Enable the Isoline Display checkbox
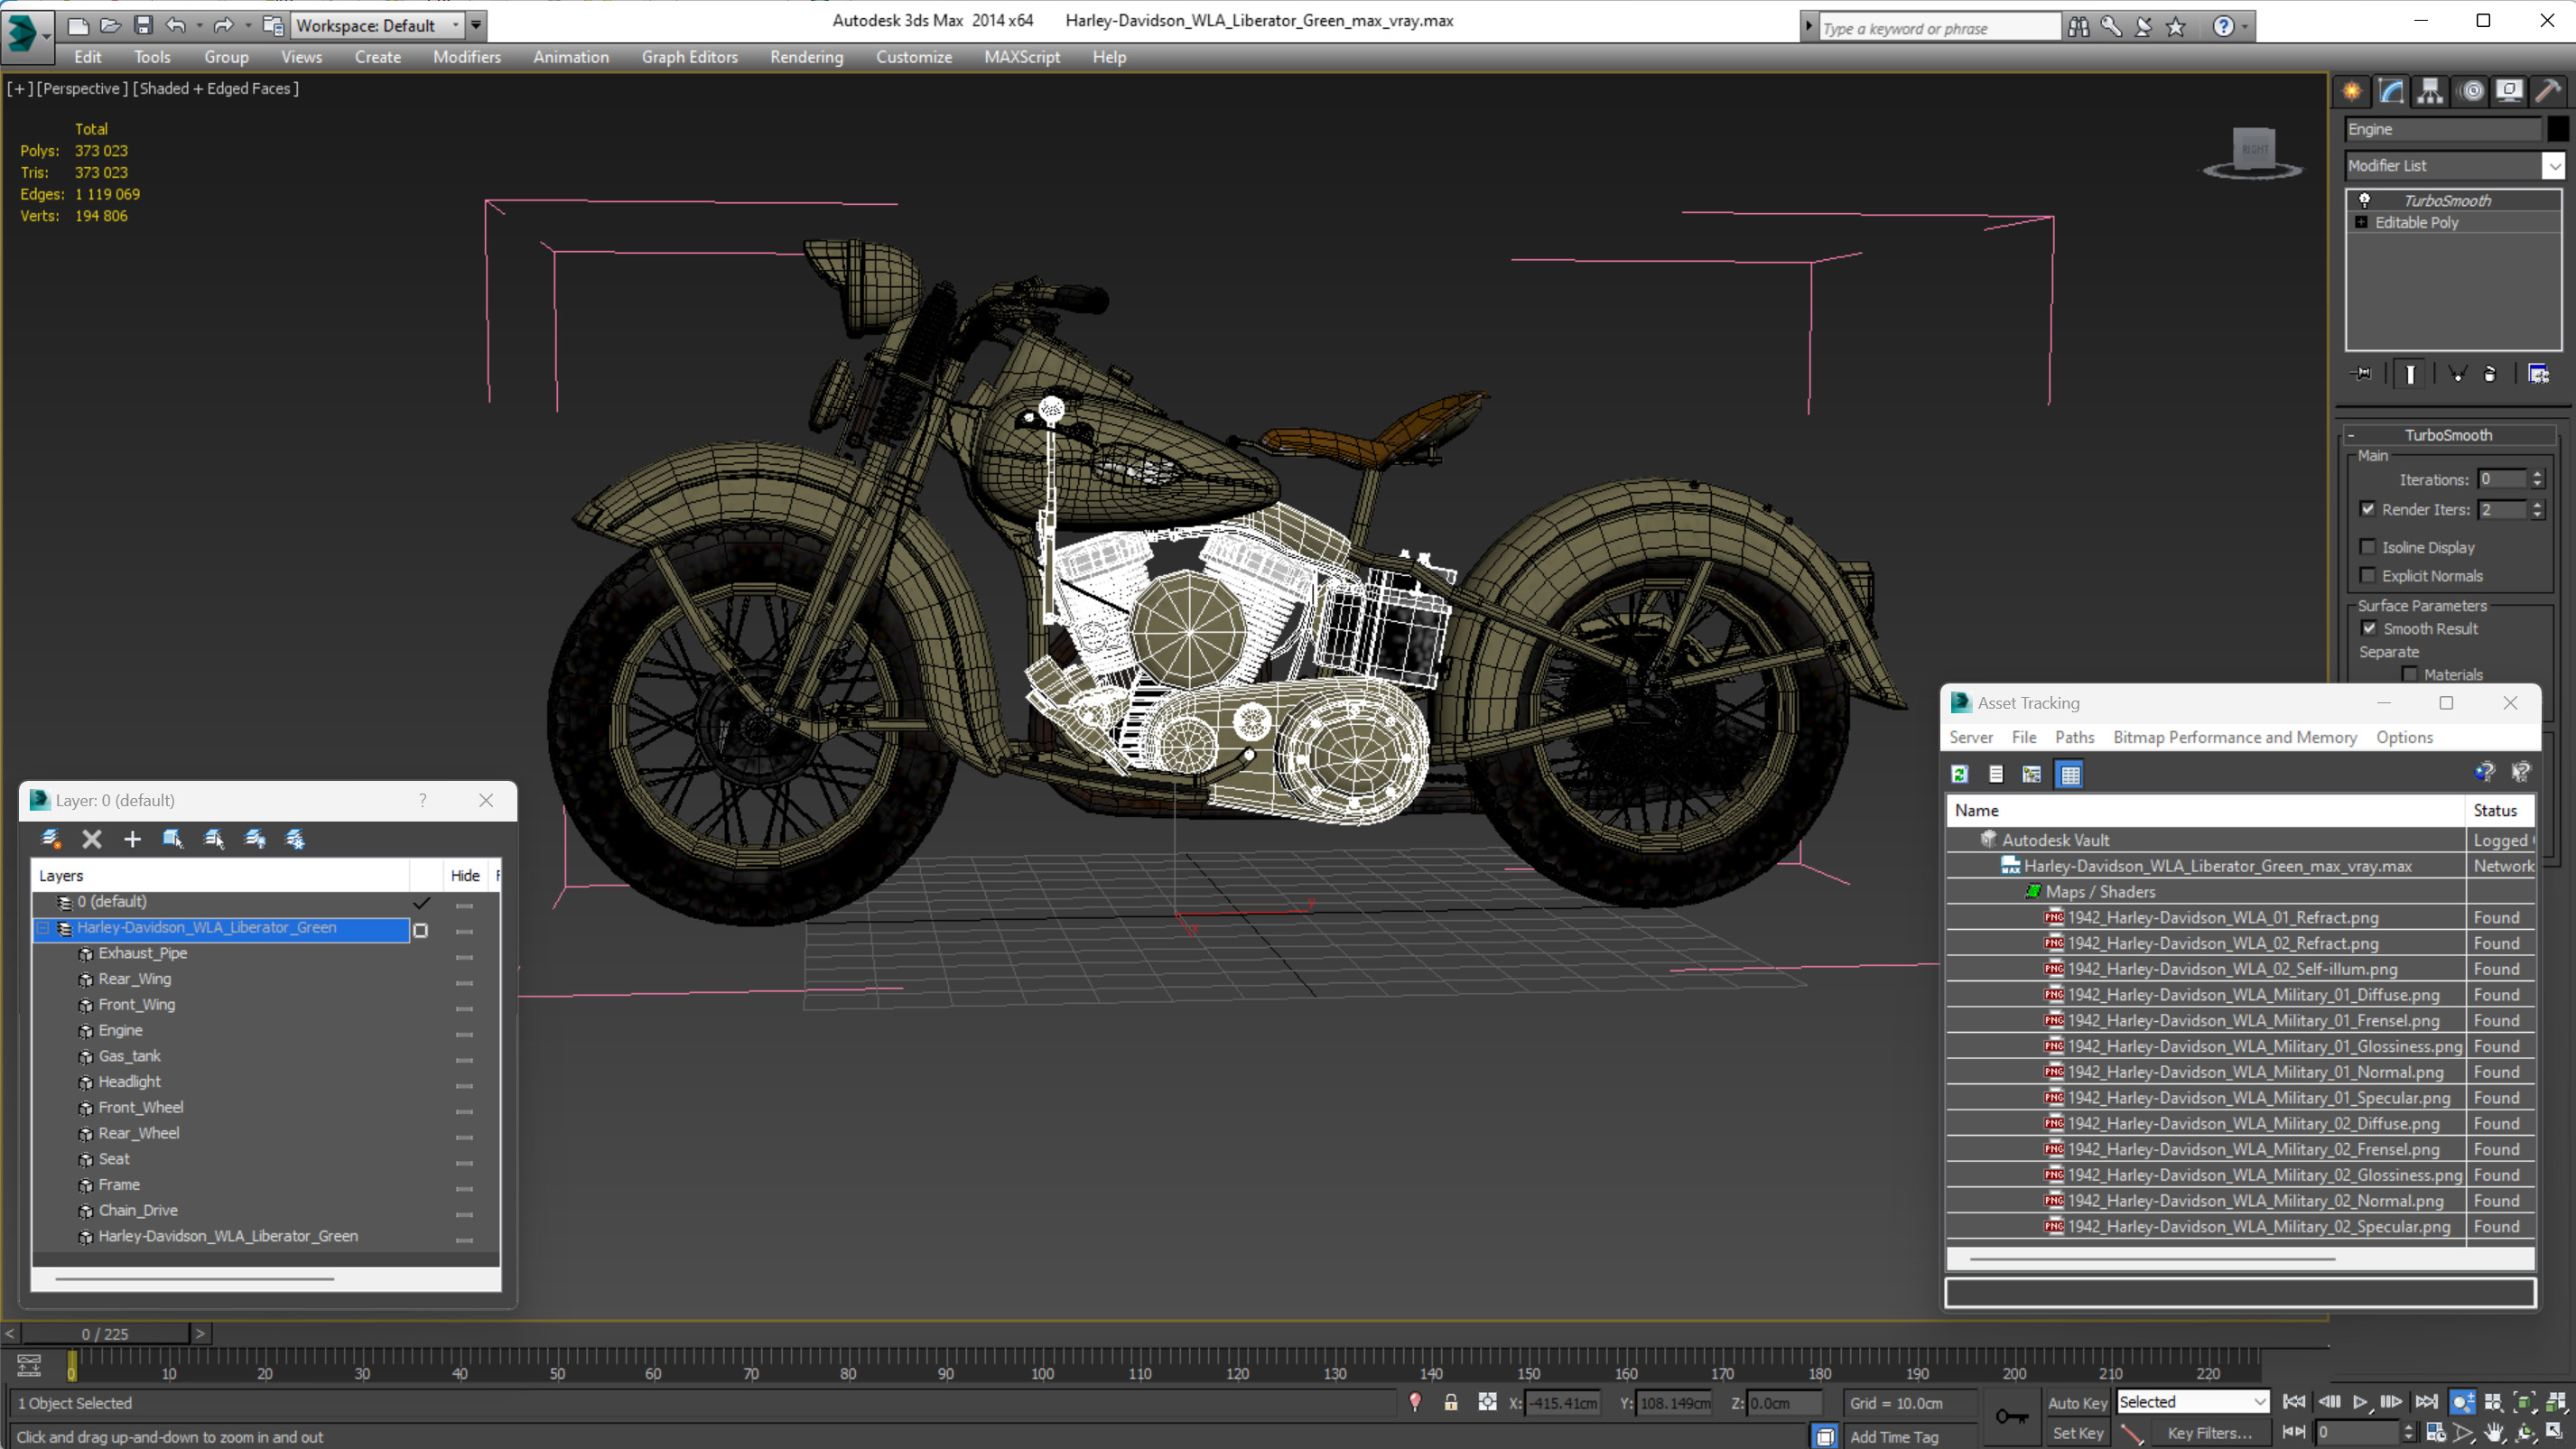2576x1449 pixels. (2367, 547)
